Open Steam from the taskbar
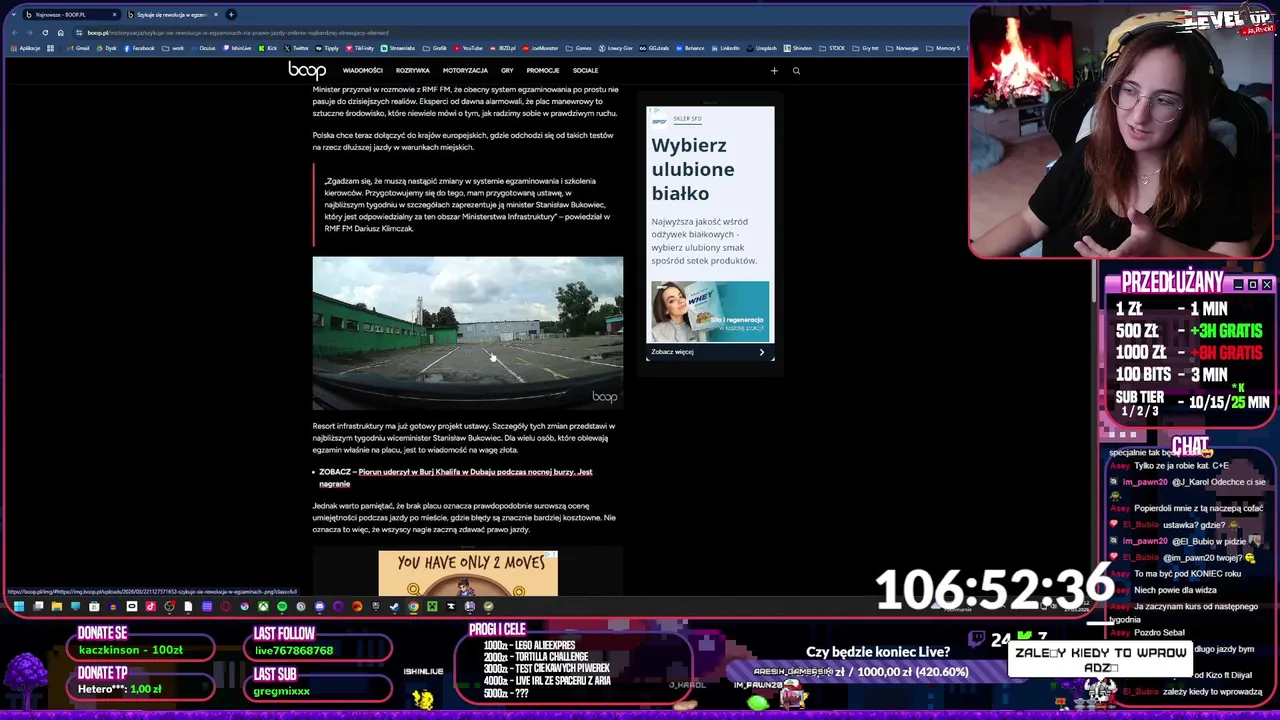This screenshot has height=720, width=1280. pos(394,606)
